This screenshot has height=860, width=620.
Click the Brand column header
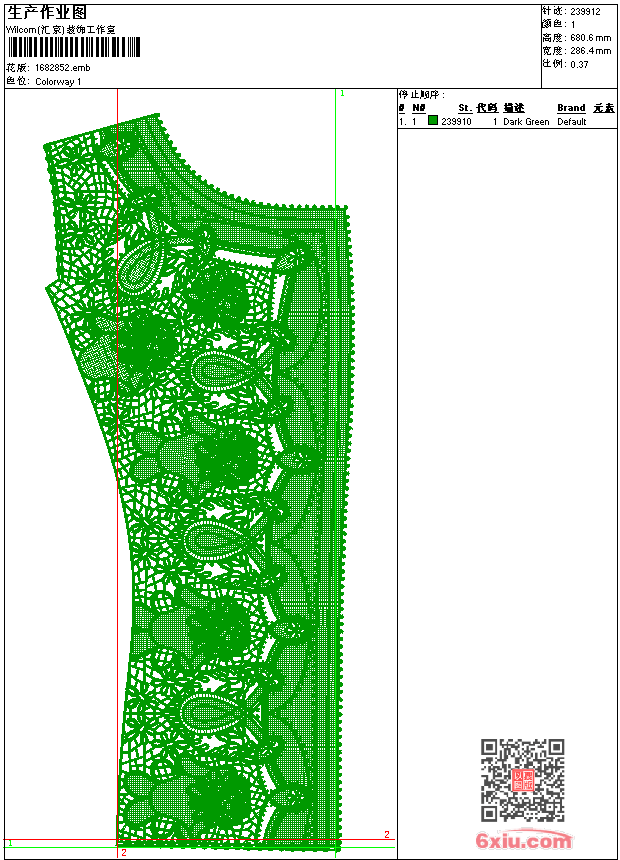click(x=571, y=108)
